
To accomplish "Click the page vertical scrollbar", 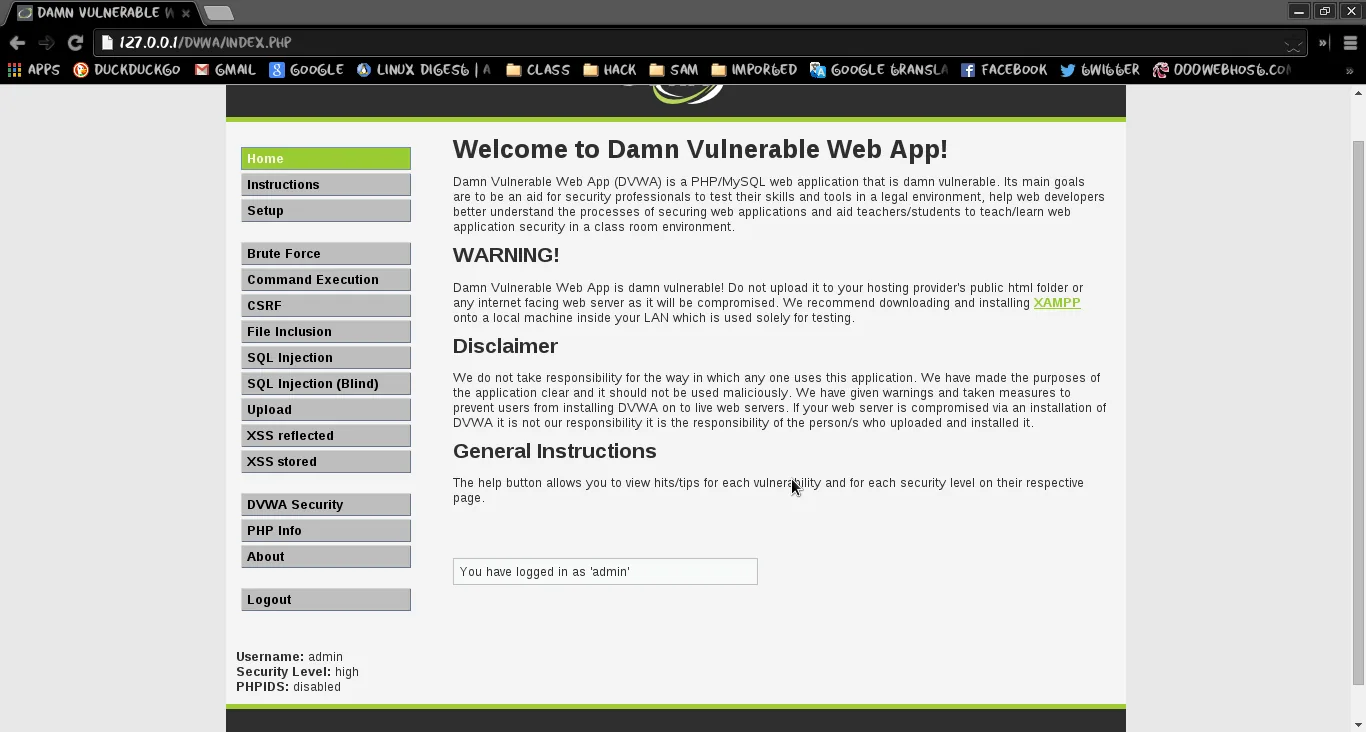I will point(1358,412).
